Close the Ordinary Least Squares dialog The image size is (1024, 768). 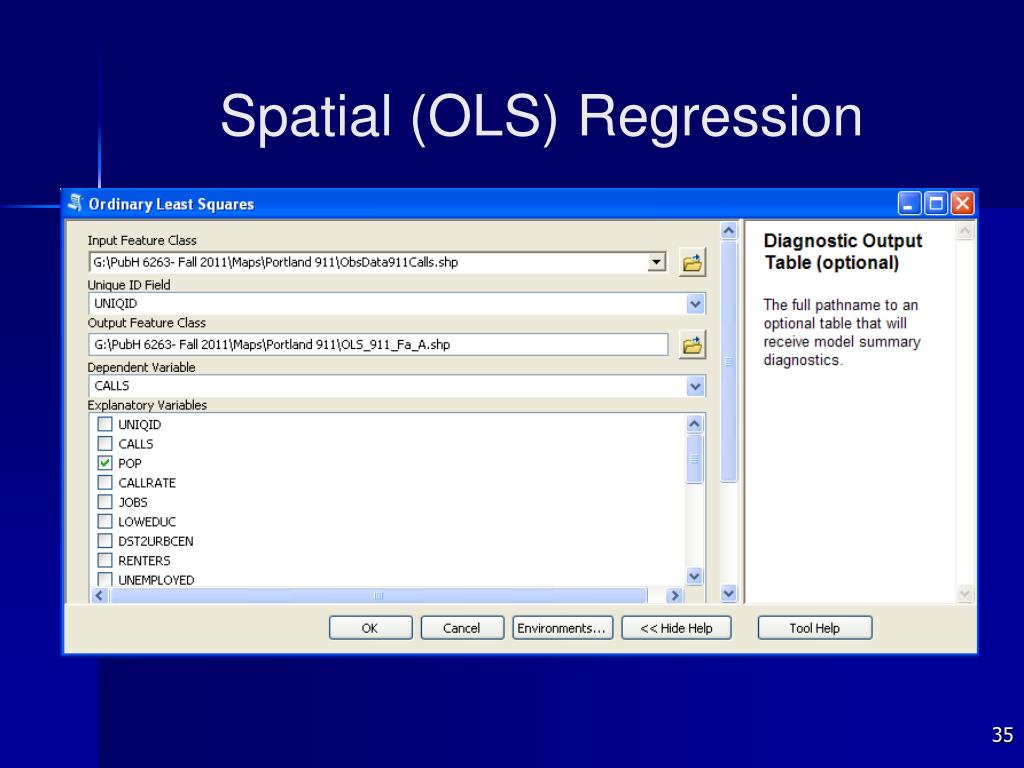point(962,204)
